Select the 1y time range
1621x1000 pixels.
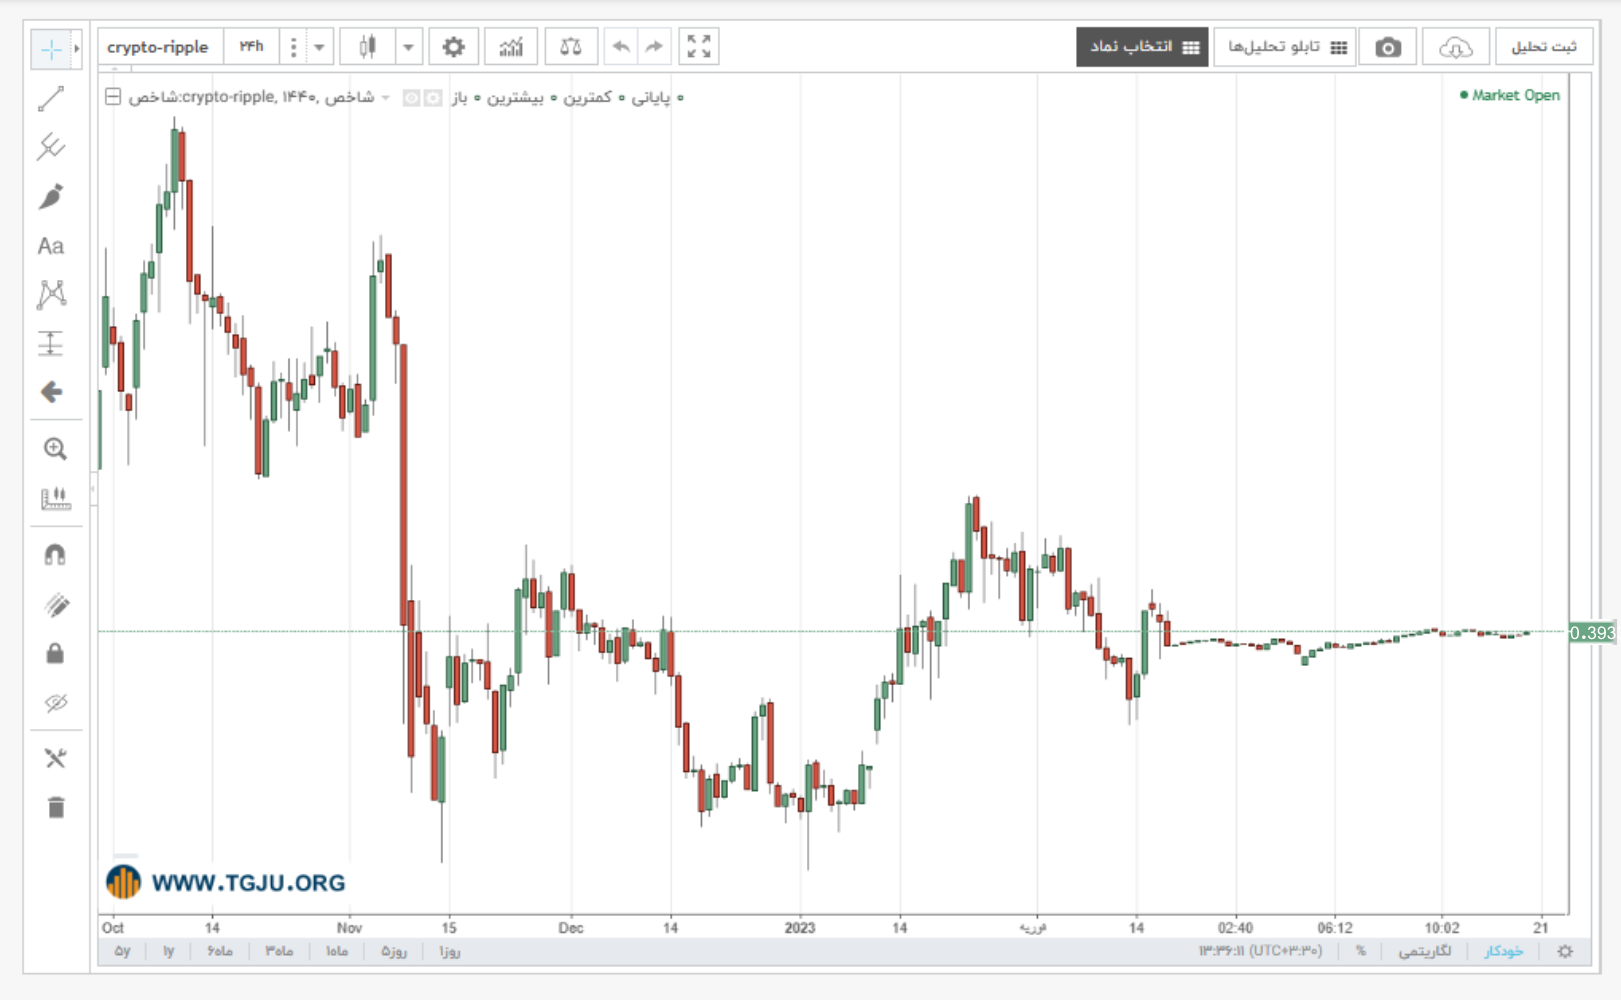point(168,951)
